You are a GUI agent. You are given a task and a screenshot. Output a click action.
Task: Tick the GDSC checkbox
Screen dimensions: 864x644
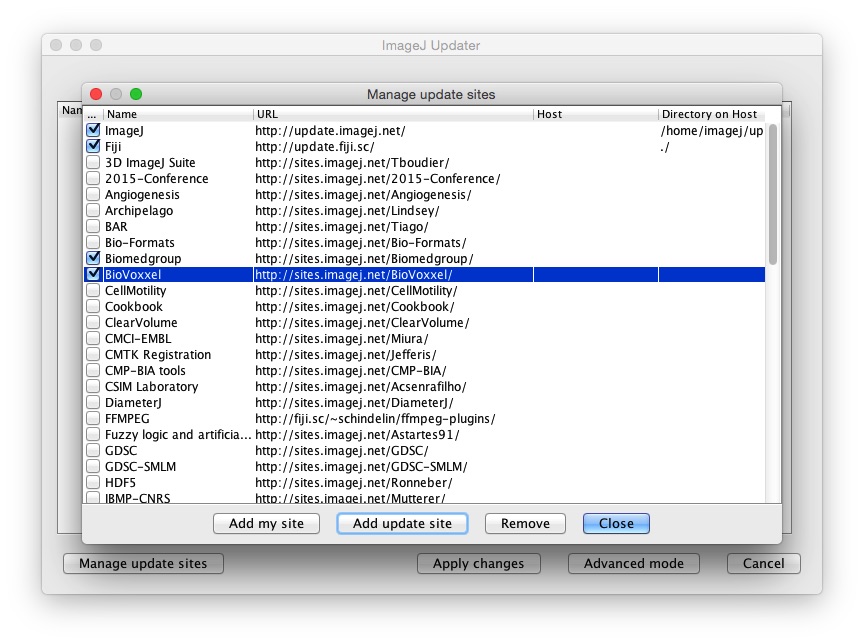[93, 450]
